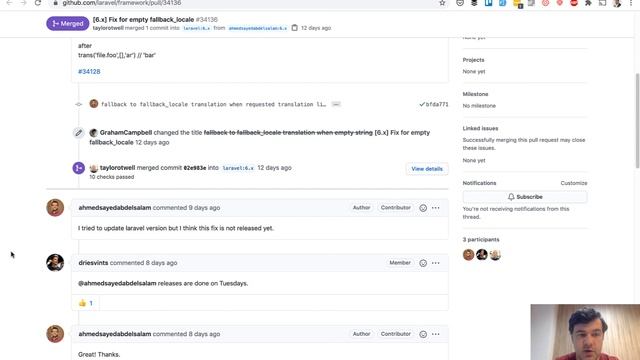The image size is (640, 360).
Task: Click View details button
Action: click(427, 169)
